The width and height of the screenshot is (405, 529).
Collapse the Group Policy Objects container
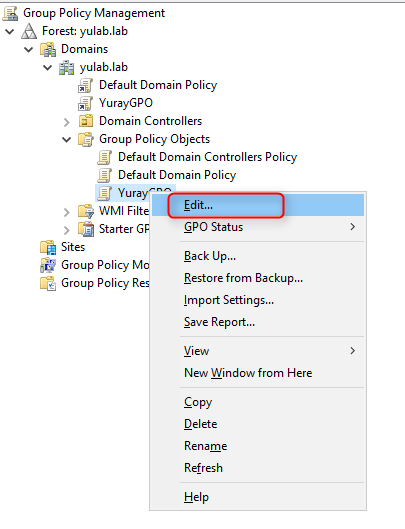[67, 139]
